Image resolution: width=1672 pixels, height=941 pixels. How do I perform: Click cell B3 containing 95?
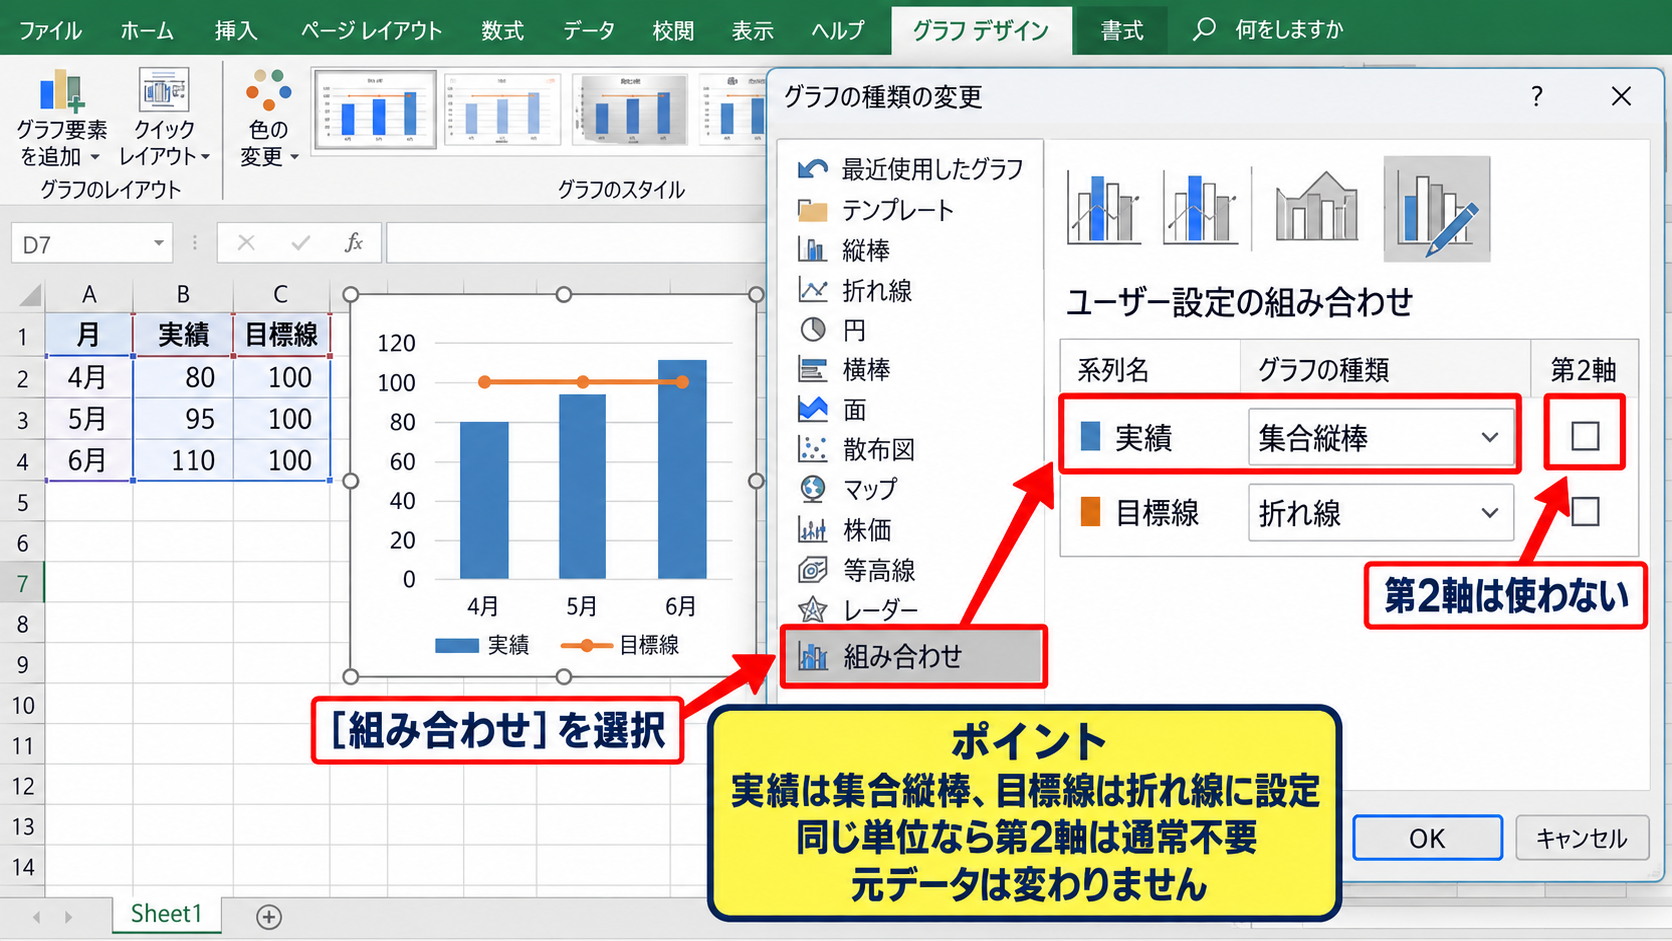[183, 419]
